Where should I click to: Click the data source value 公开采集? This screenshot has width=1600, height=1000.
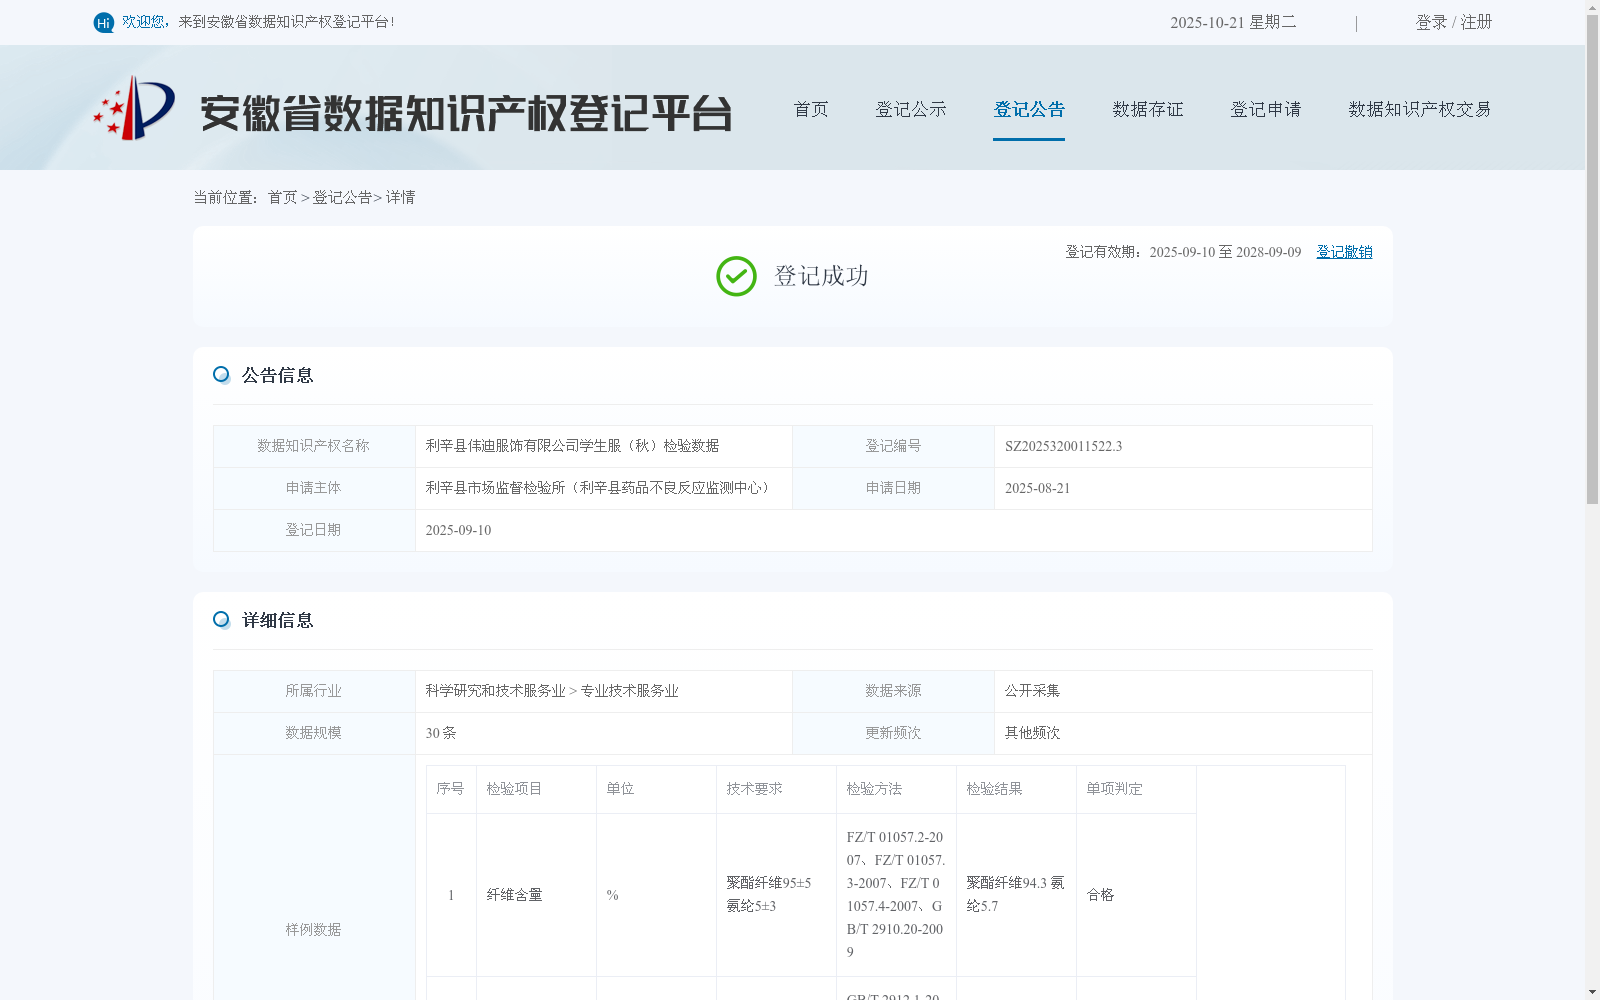tap(1032, 691)
